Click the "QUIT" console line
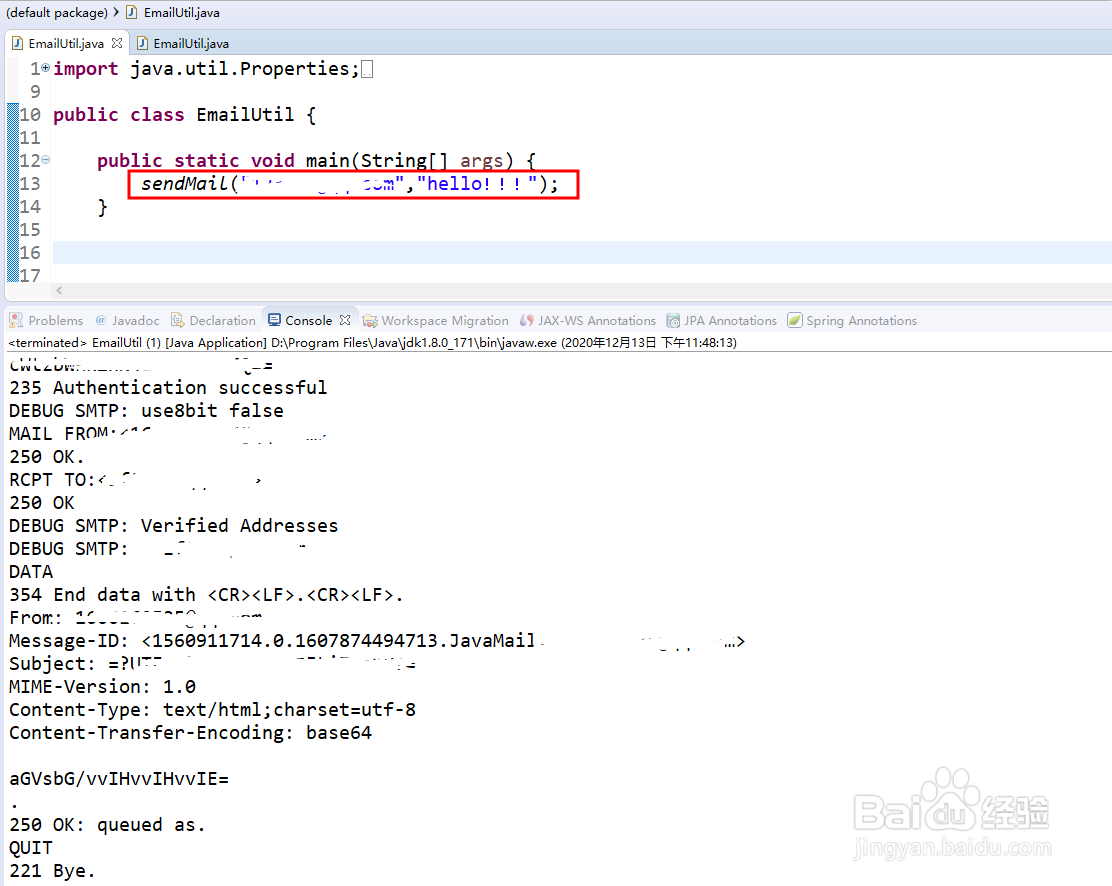Viewport: 1112px width, 886px height. coord(30,848)
